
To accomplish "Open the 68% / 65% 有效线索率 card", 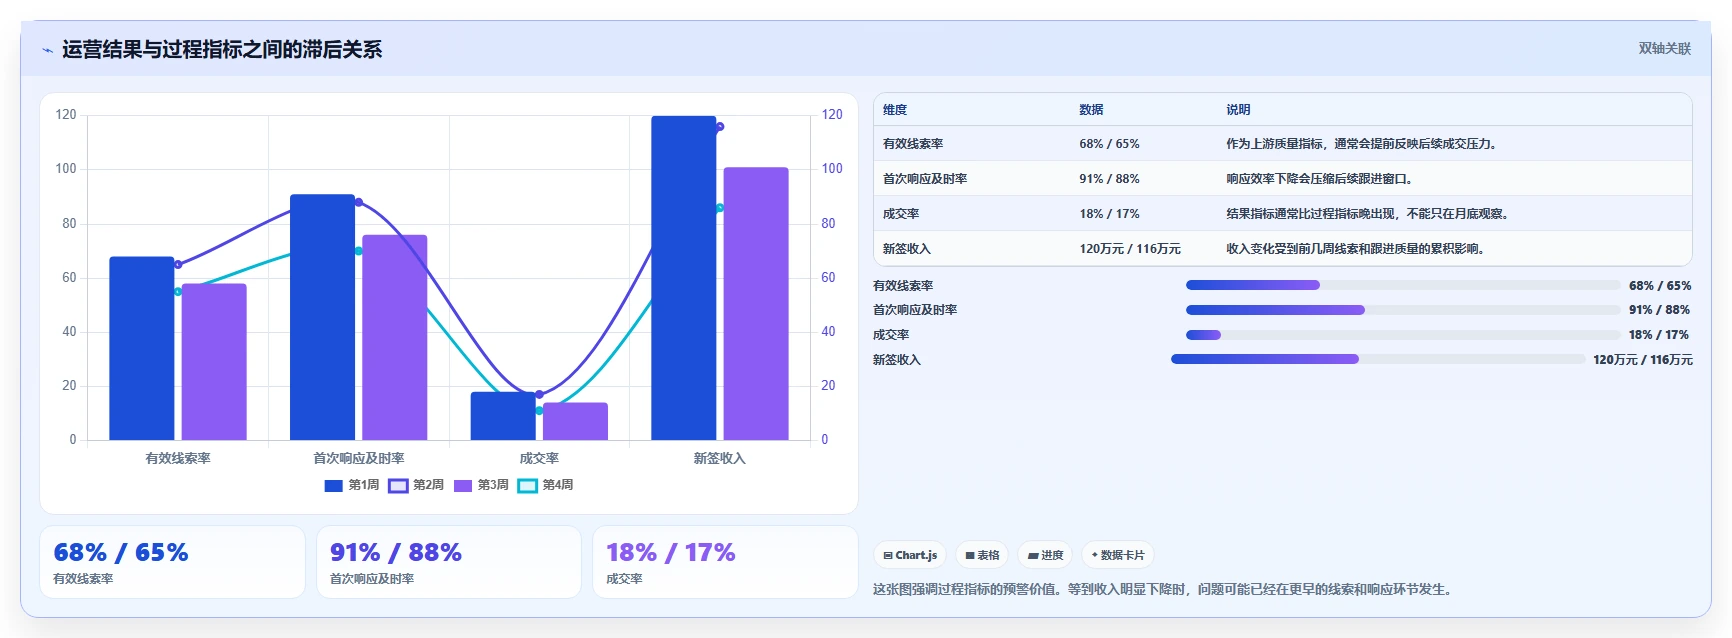I will point(172,562).
